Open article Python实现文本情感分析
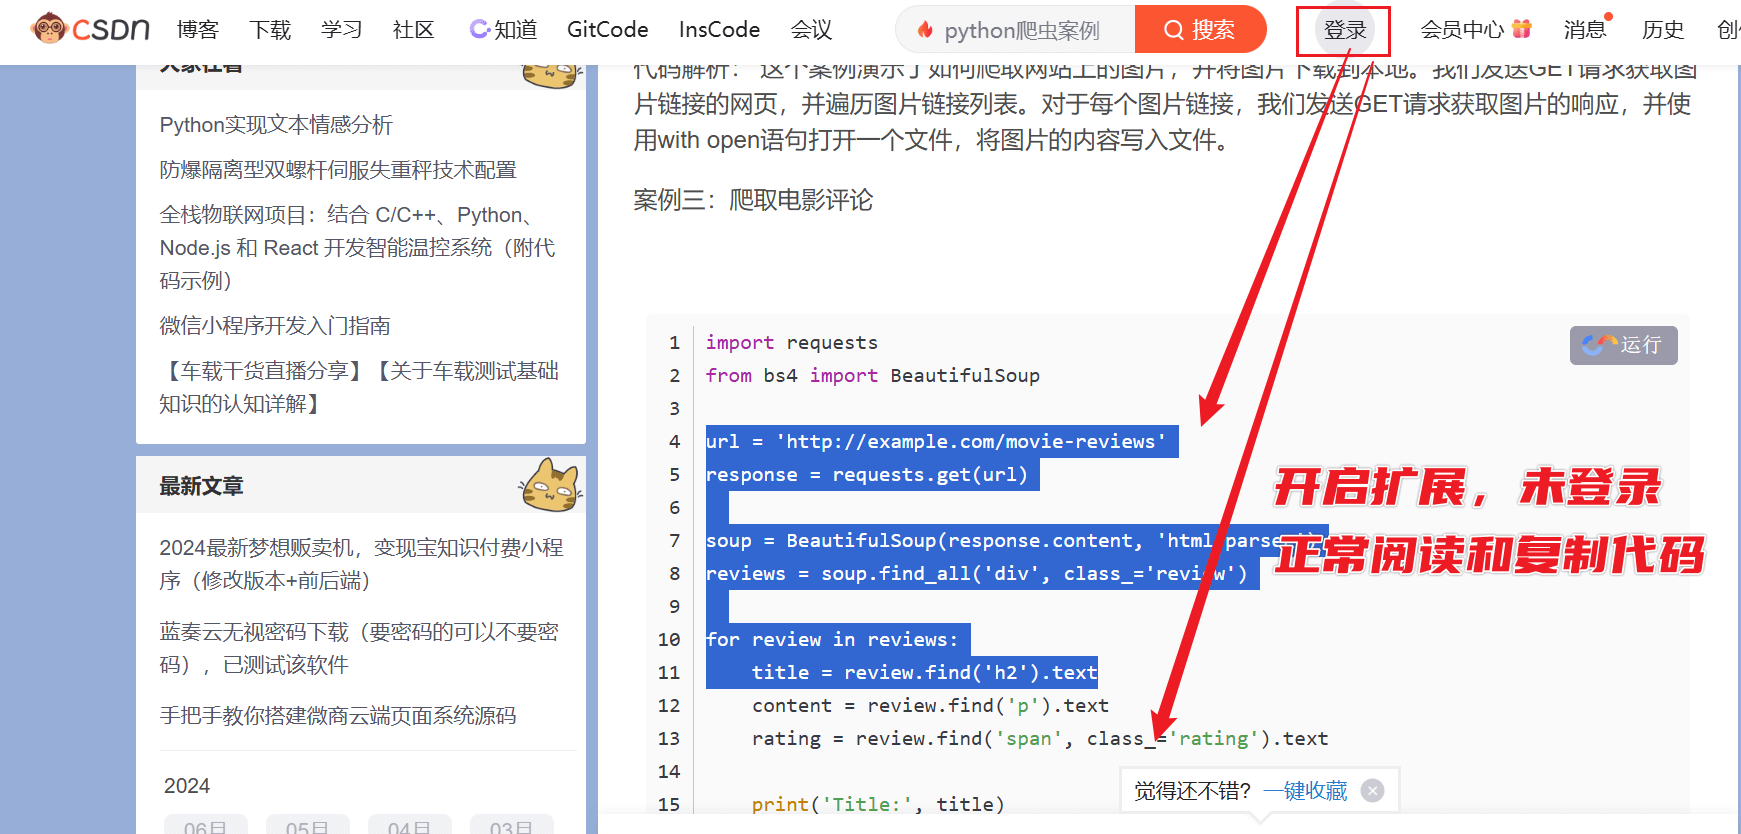This screenshot has height=834, width=1741. coord(276,125)
